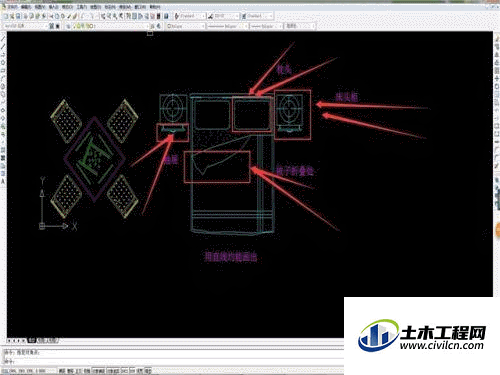Switch to the Layout1 tab

[42, 341]
